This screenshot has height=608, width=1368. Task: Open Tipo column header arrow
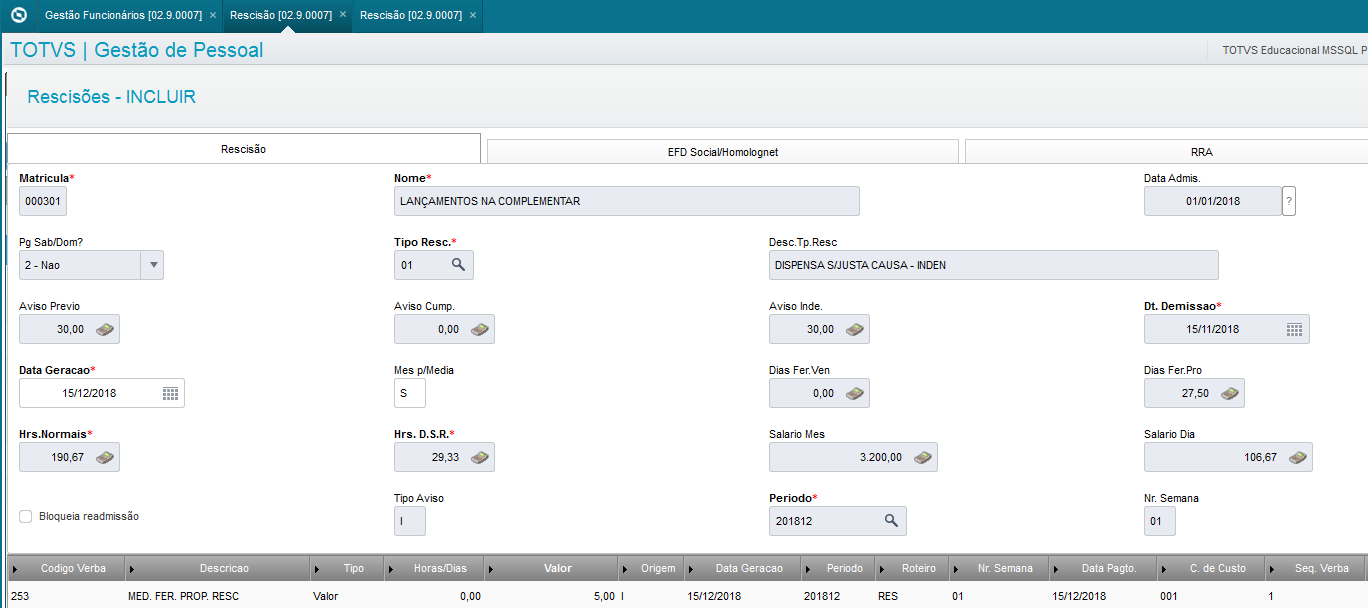(x=318, y=568)
